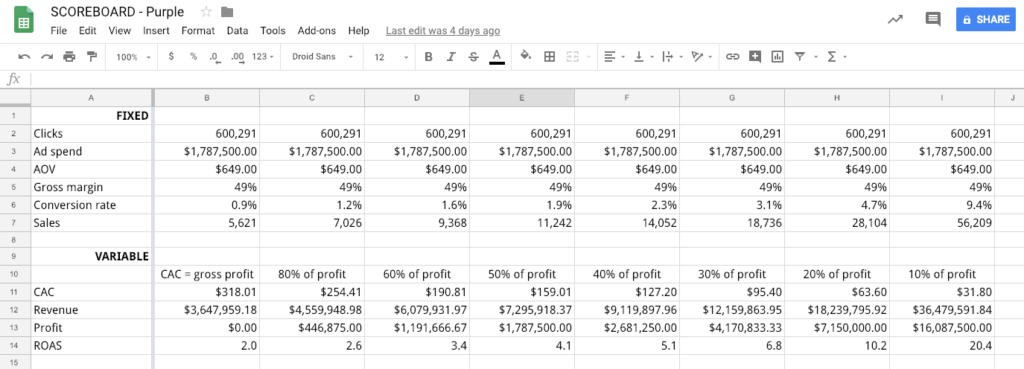
Task: Select row 13 header
Action: pos(14,328)
